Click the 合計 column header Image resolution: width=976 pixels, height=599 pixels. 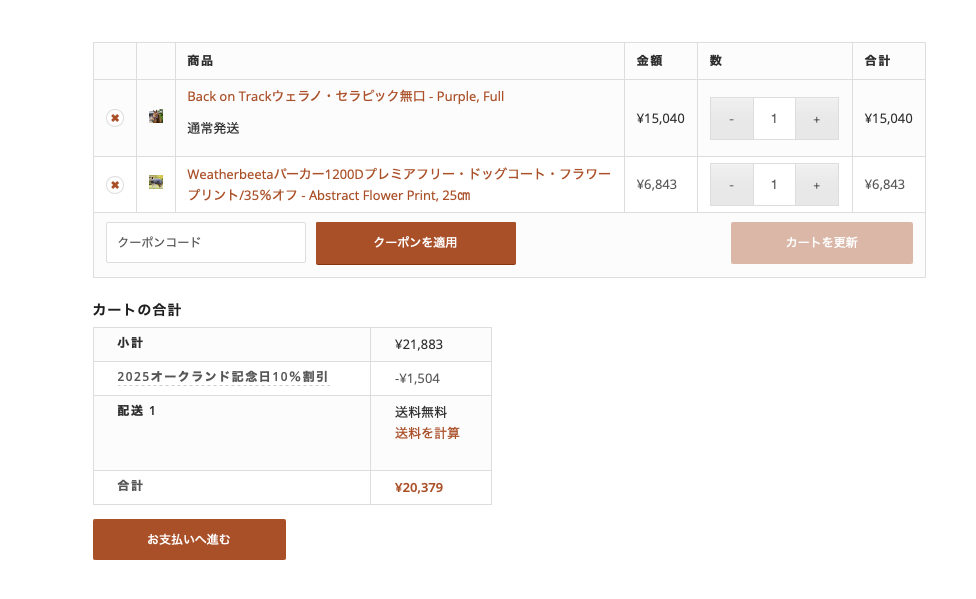(877, 61)
